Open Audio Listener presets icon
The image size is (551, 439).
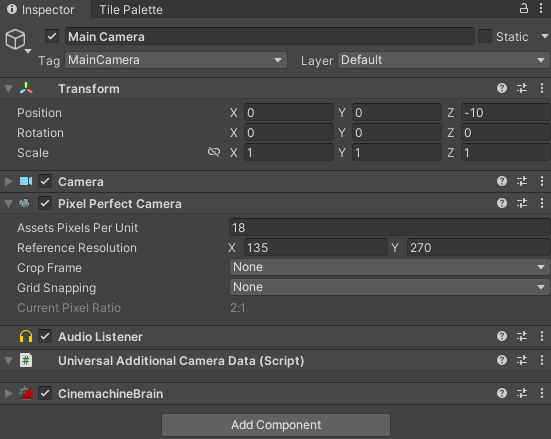(x=522, y=336)
